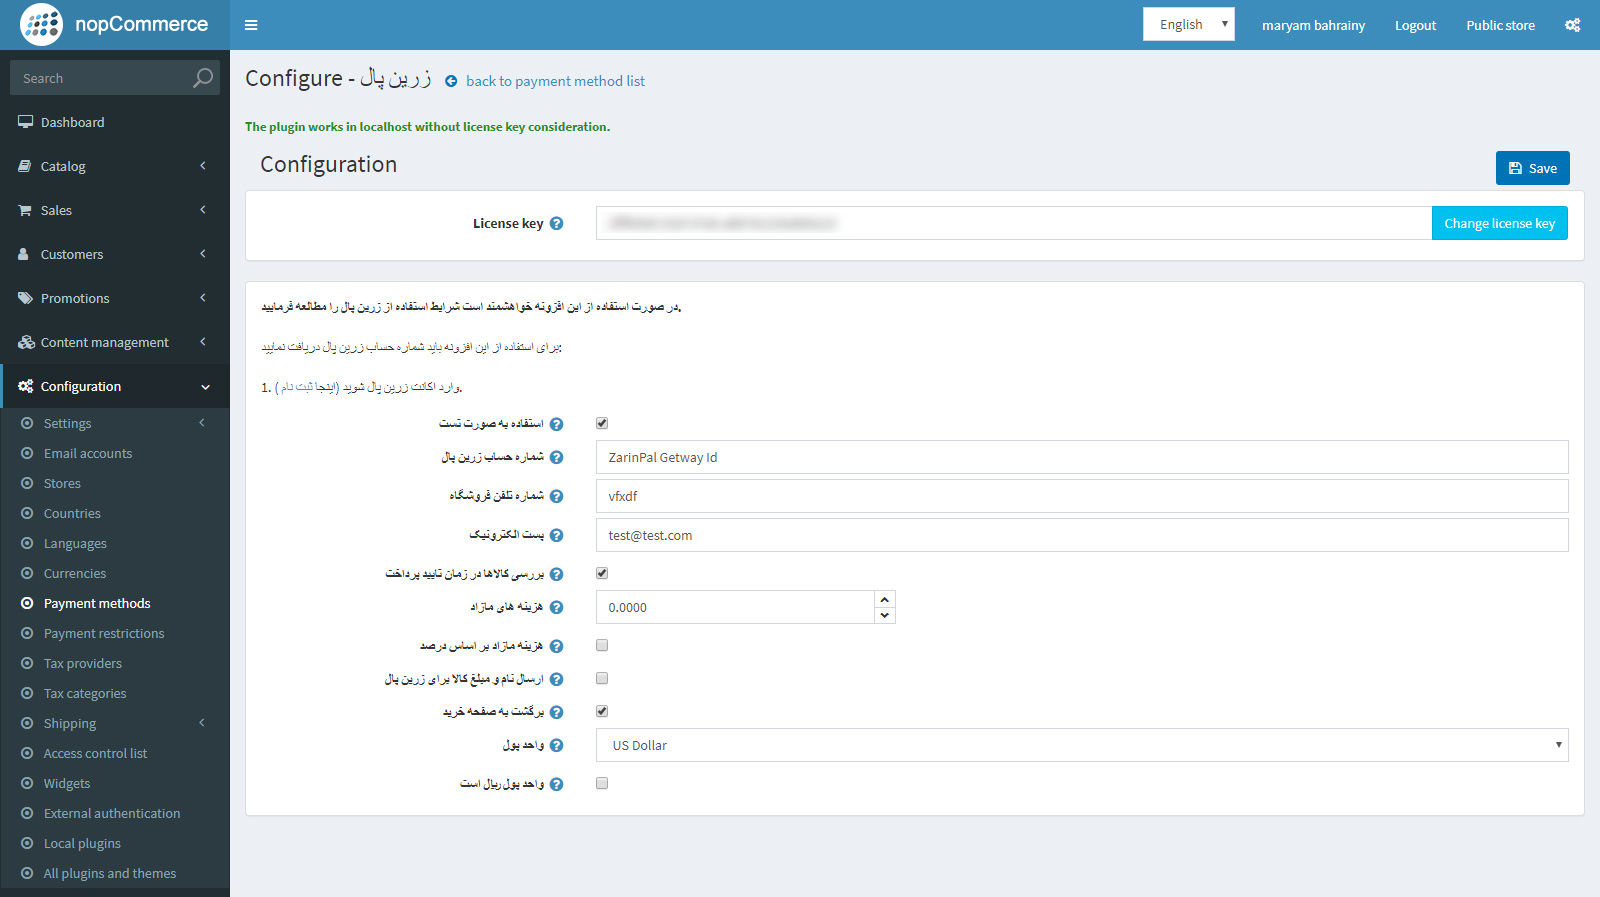Screen dimensions: 1600x897
Task: Uncheck برگشت به صفحه خرید checkbox
Action: point(602,711)
